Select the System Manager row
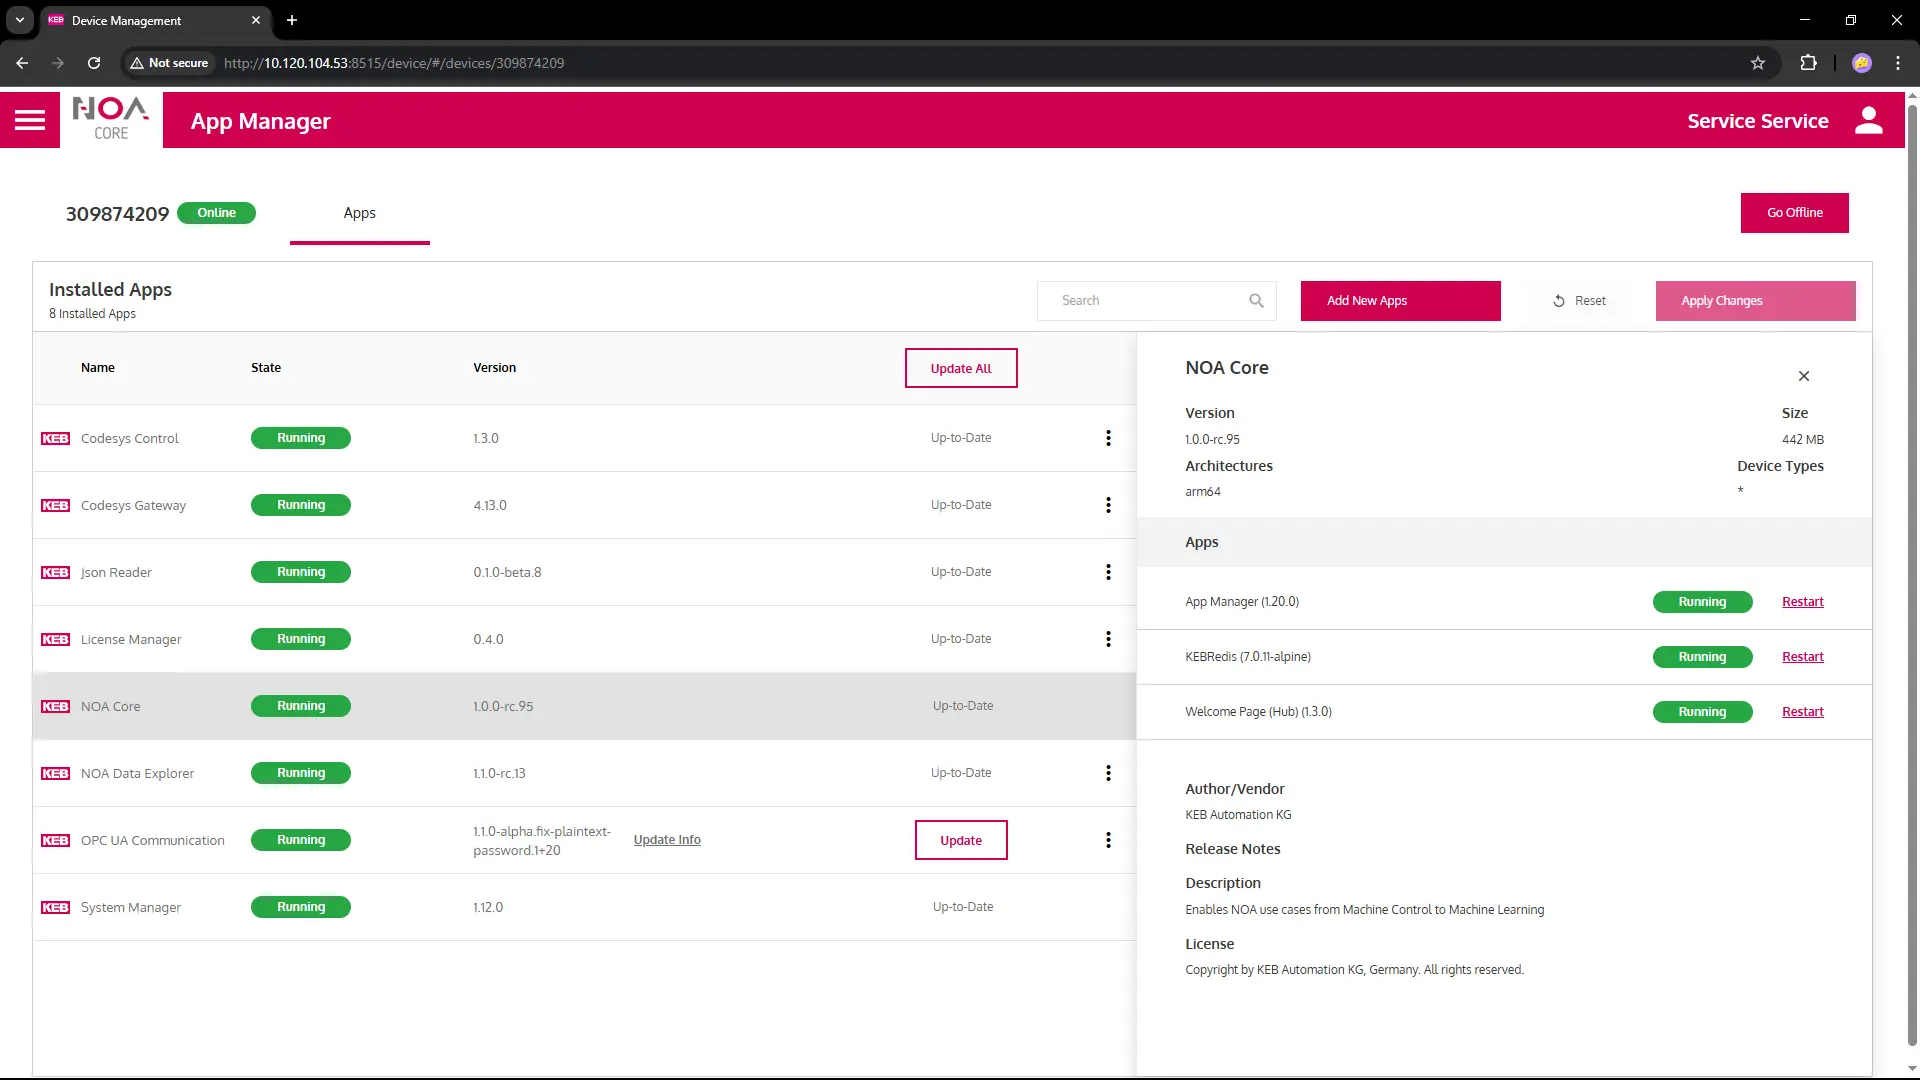This screenshot has height=1080, width=1920. 131,907
